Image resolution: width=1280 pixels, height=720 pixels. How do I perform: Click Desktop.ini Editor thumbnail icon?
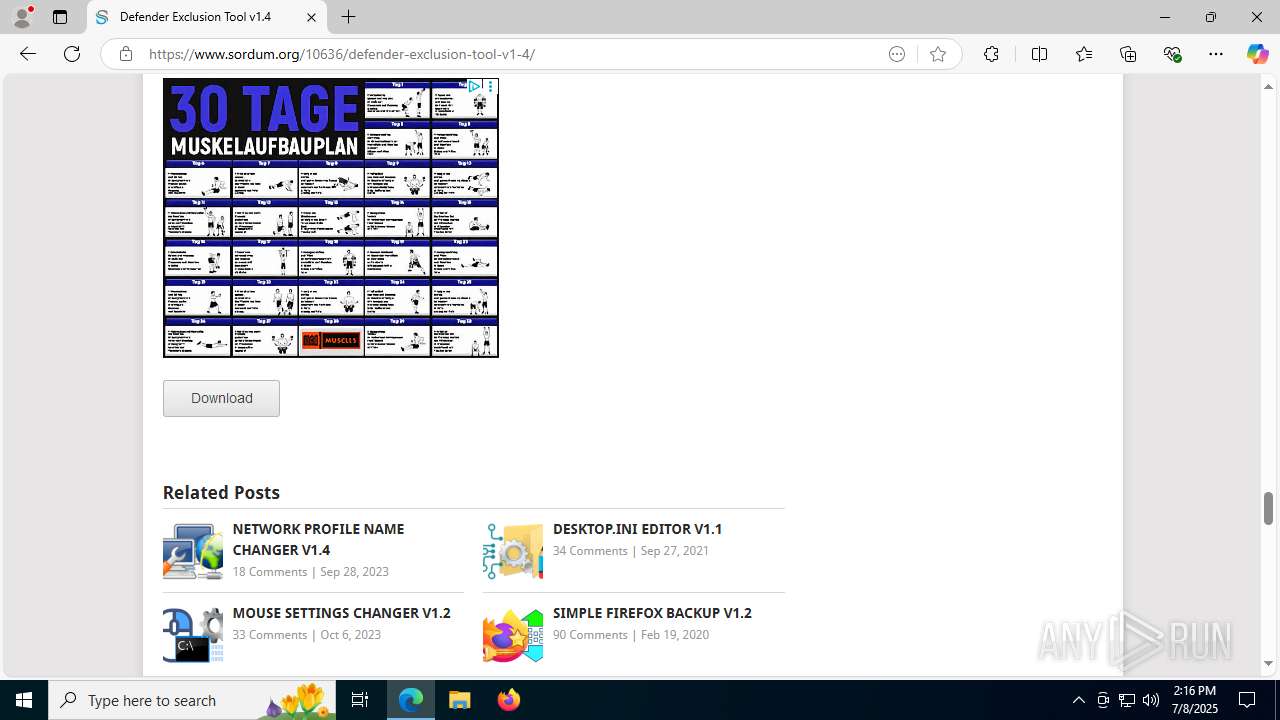513,551
